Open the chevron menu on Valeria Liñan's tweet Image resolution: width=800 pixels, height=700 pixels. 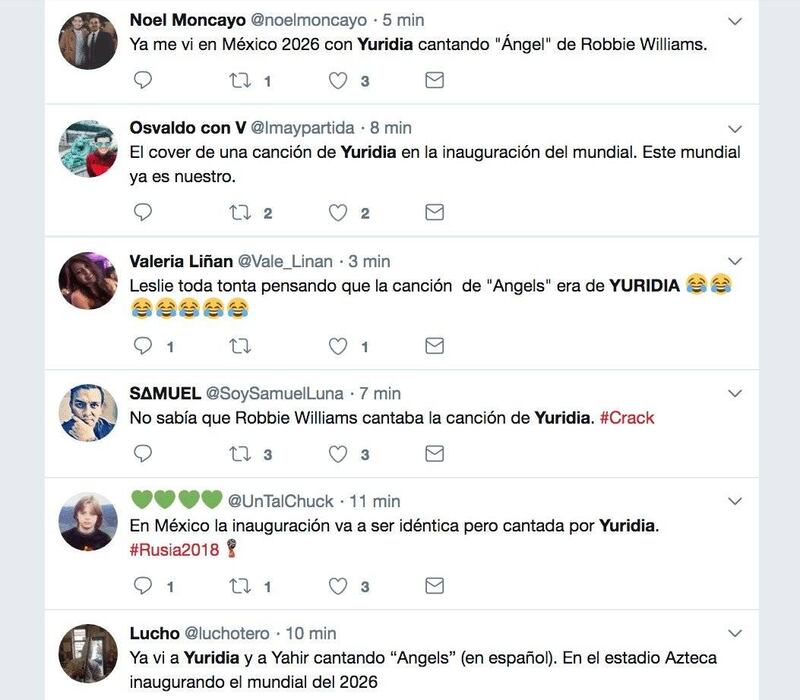click(x=735, y=261)
